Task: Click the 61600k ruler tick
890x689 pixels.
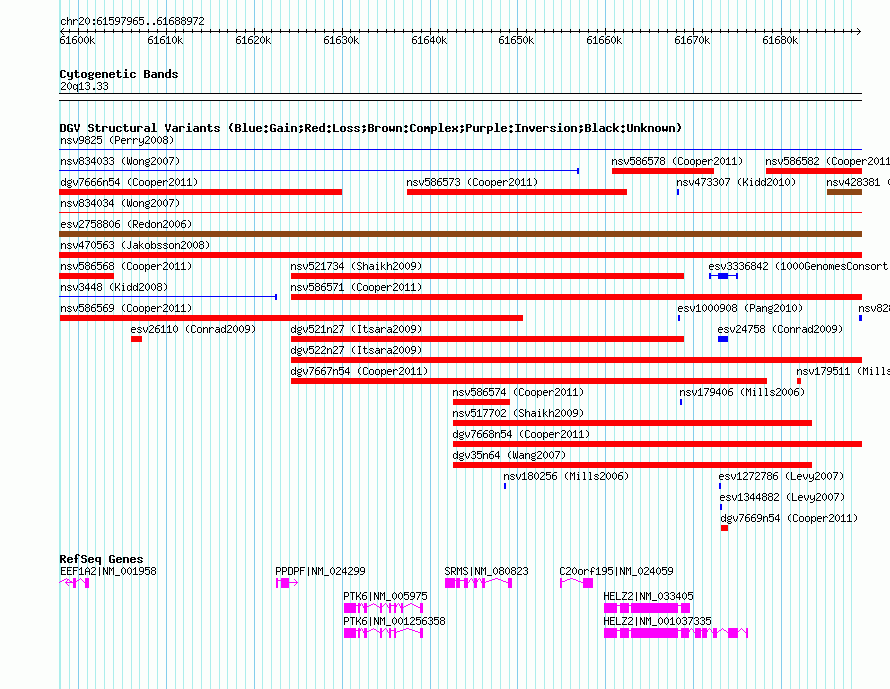Action: tap(77, 40)
